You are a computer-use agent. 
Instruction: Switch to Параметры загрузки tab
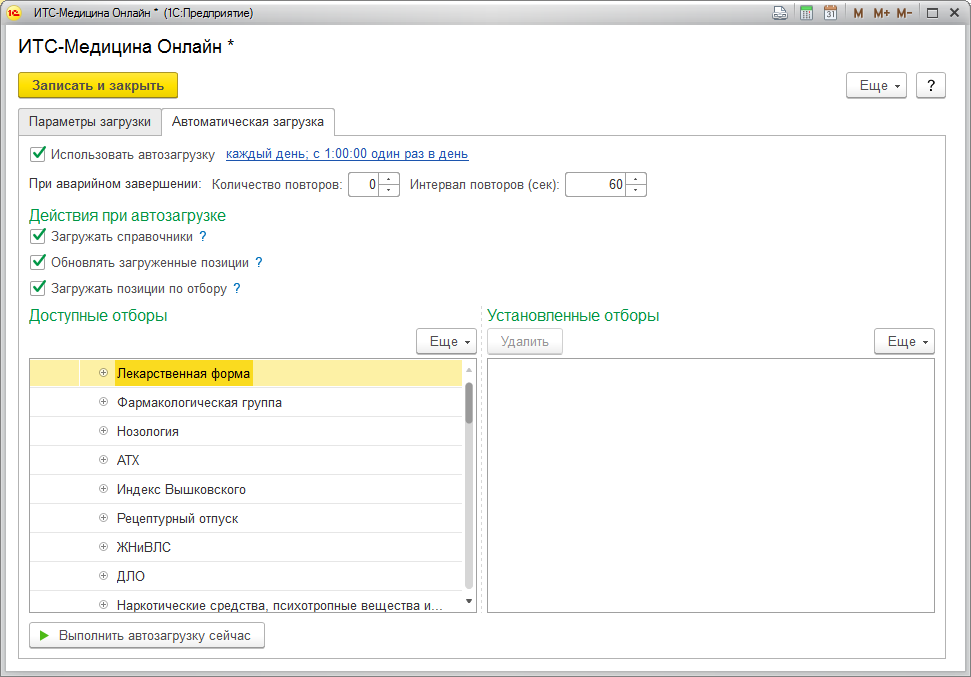pos(90,122)
